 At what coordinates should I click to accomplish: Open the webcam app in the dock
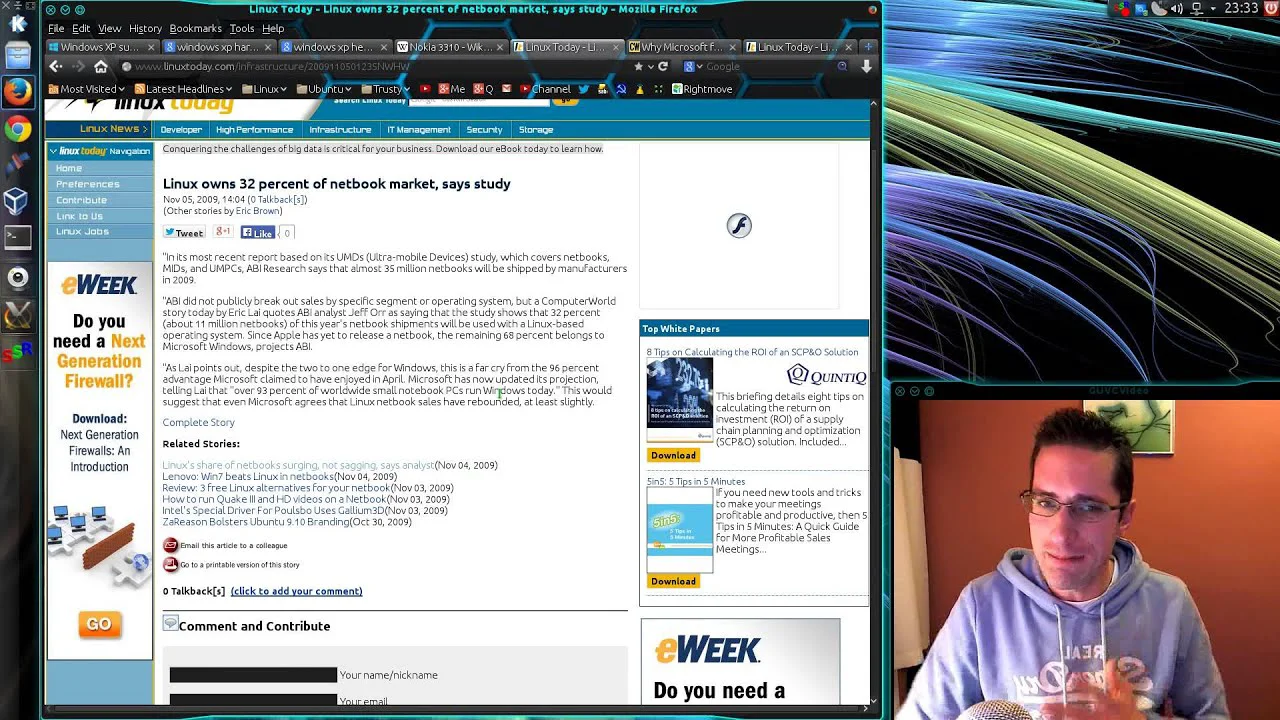17,277
